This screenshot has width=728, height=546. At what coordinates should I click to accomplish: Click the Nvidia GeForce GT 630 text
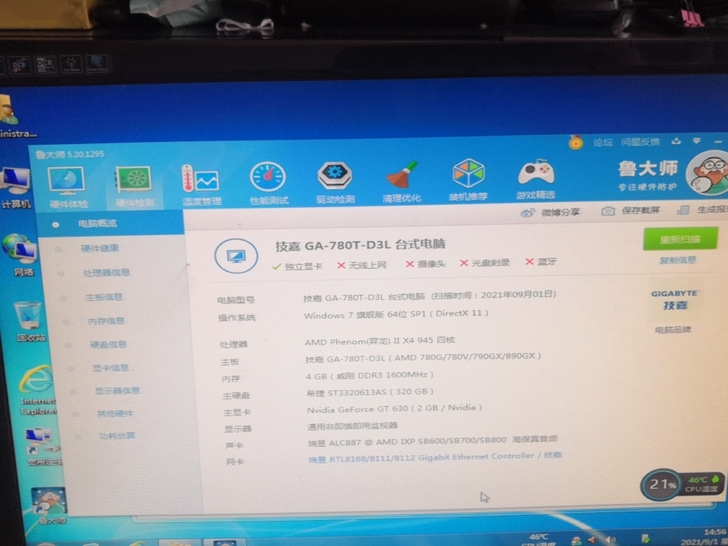click(x=394, y=409)
